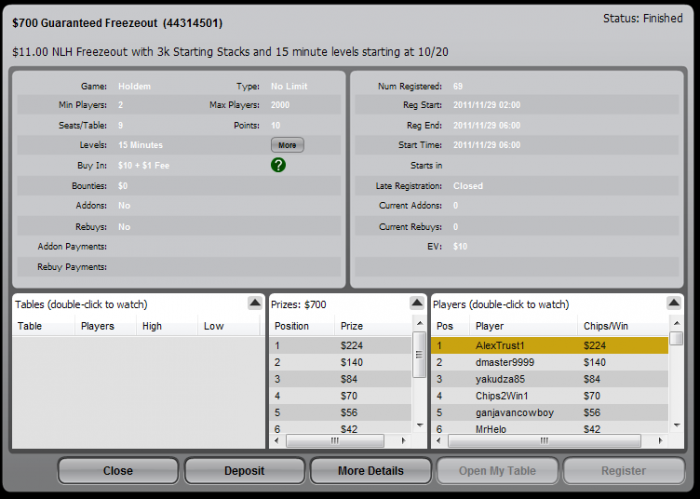Viewport: 700px width, 499px height.
Task: Click scroll left arrow in Prizes list
Action: click(277, 441)
